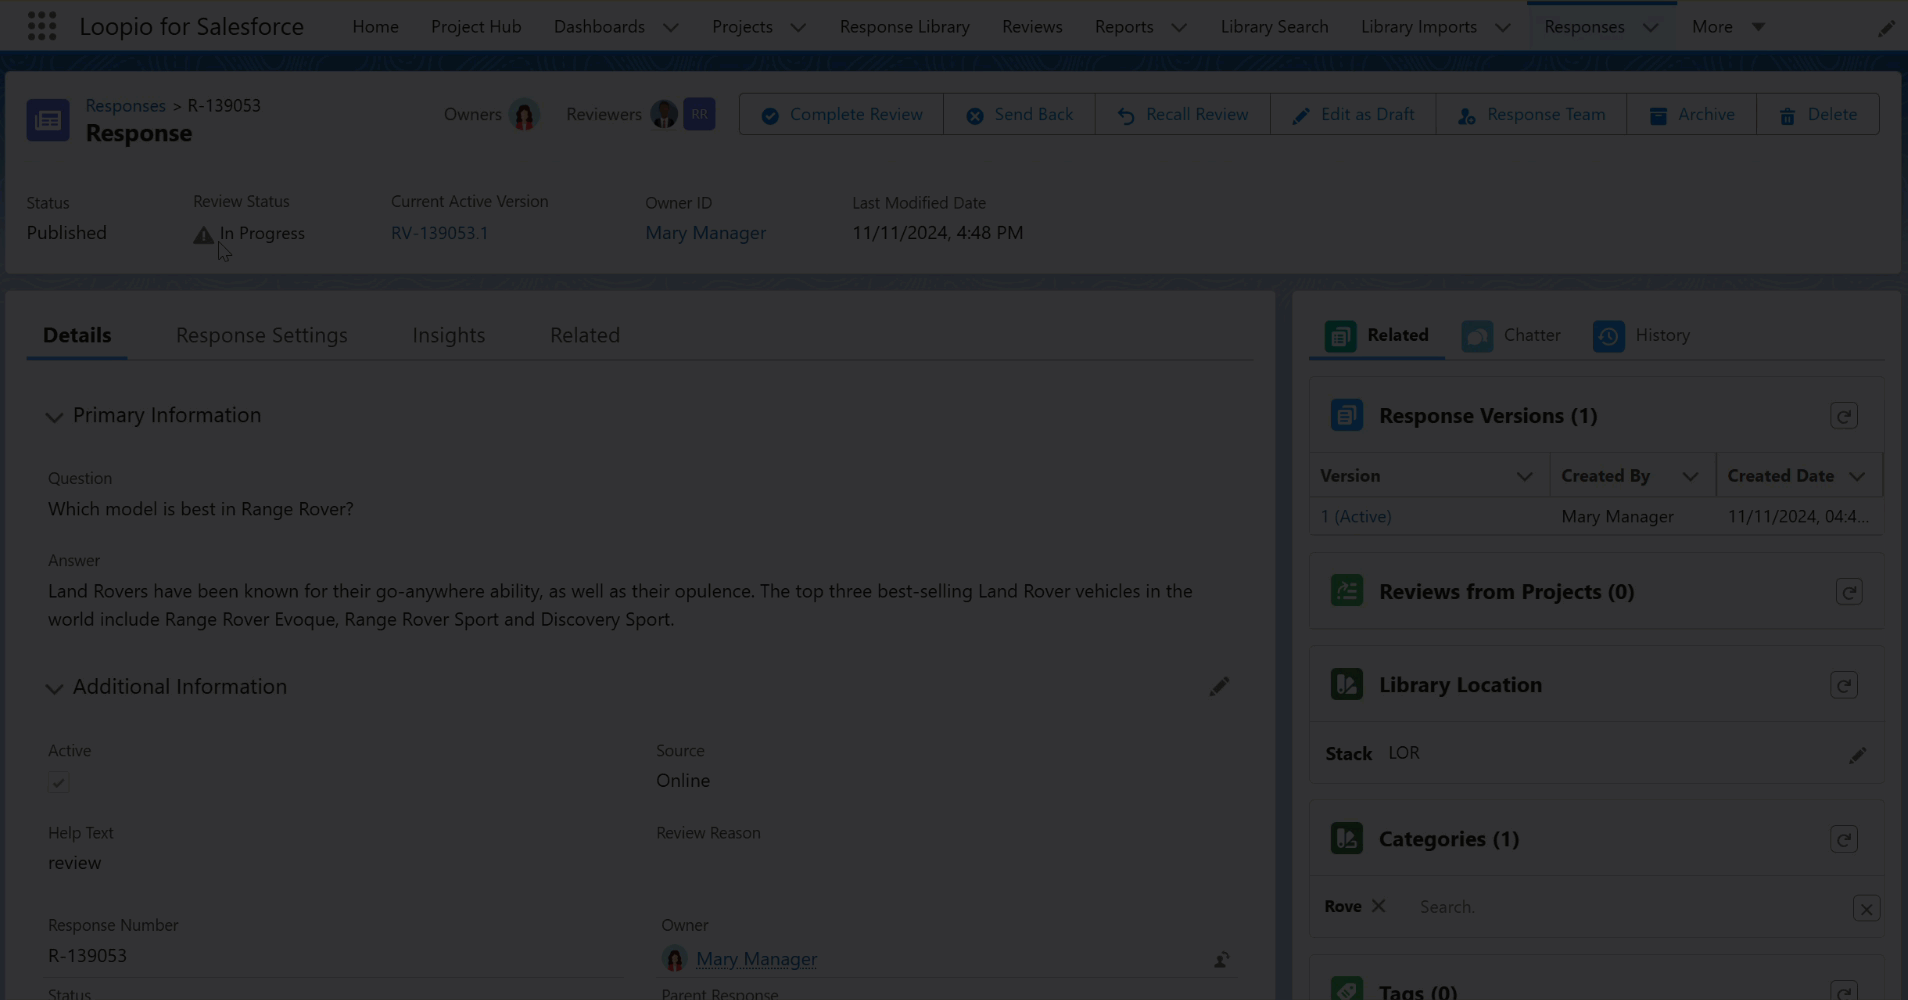Click the Reviews from Projects section icon
The width and height of the screenshot is (1908, 1000).
coord(1347,591)
